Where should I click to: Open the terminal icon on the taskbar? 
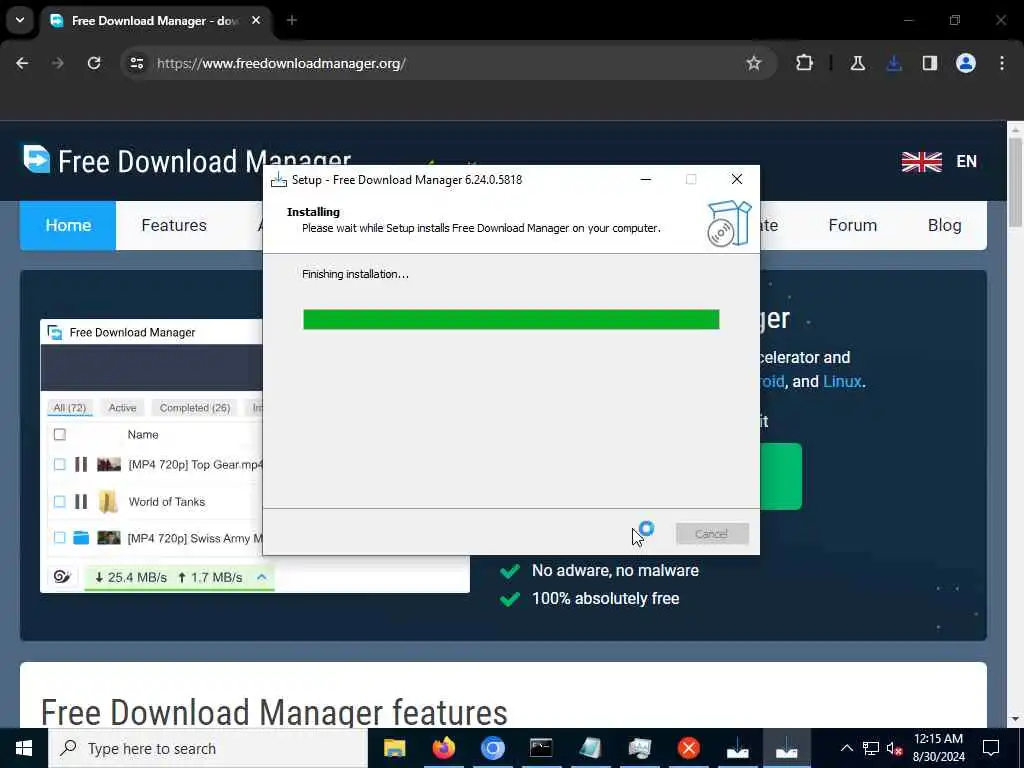click(x=541, y=748)
